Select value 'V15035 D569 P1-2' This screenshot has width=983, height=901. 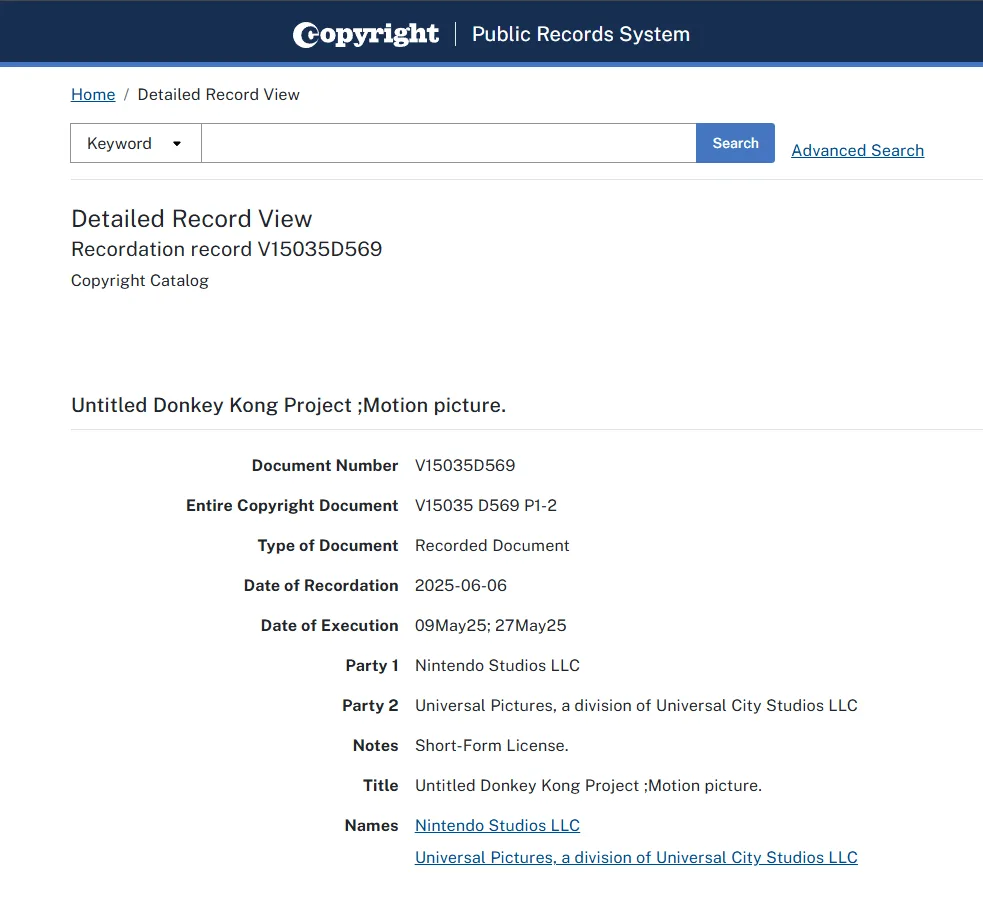point(486,506)
